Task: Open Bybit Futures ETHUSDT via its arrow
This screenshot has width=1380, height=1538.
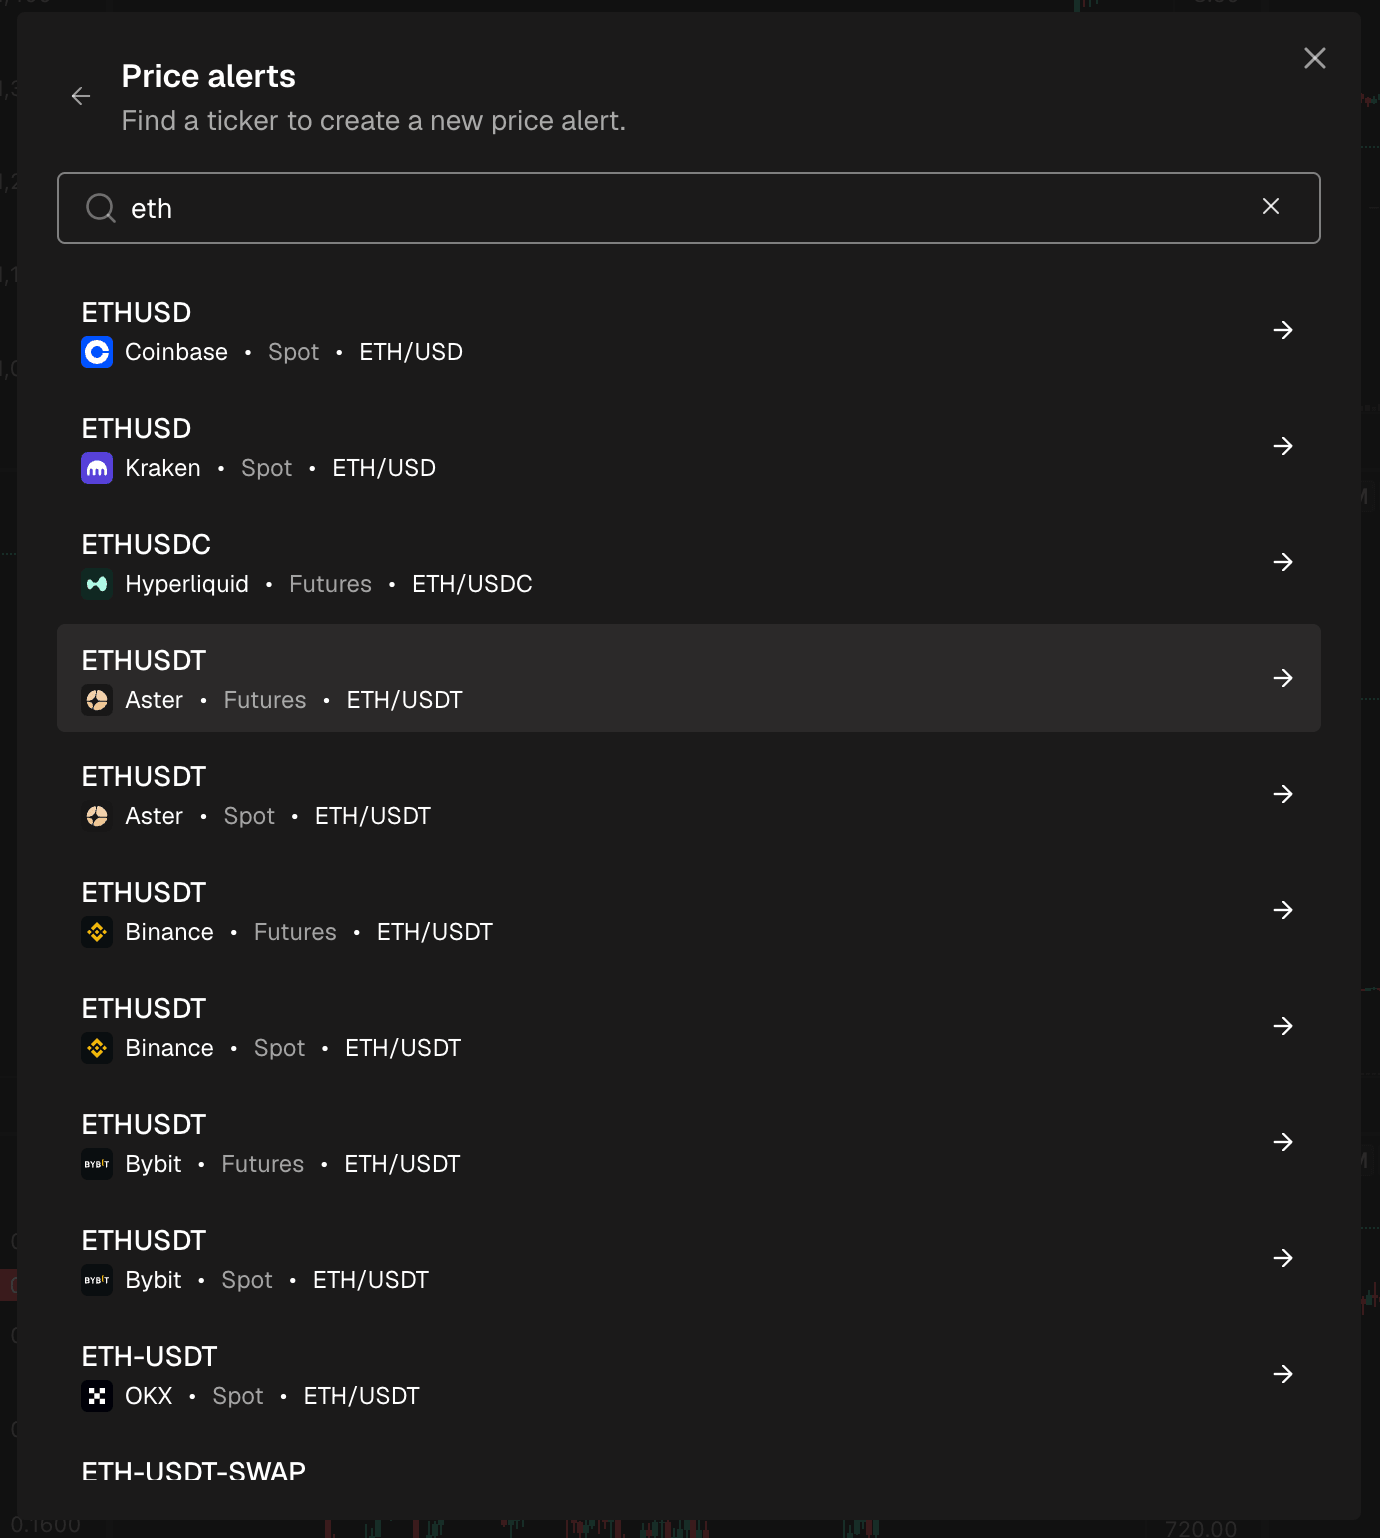Action: tap(1283, 1142)
